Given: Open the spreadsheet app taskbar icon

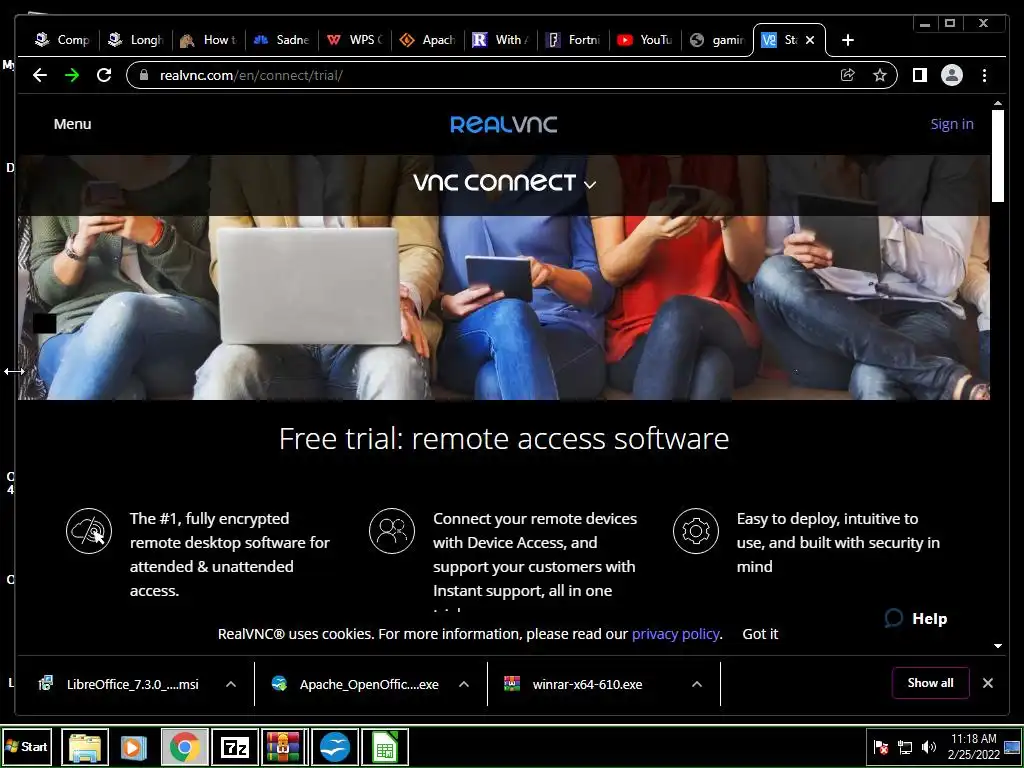Looking at the screenshot, I should pyautogui.click(x=385, y=747).
